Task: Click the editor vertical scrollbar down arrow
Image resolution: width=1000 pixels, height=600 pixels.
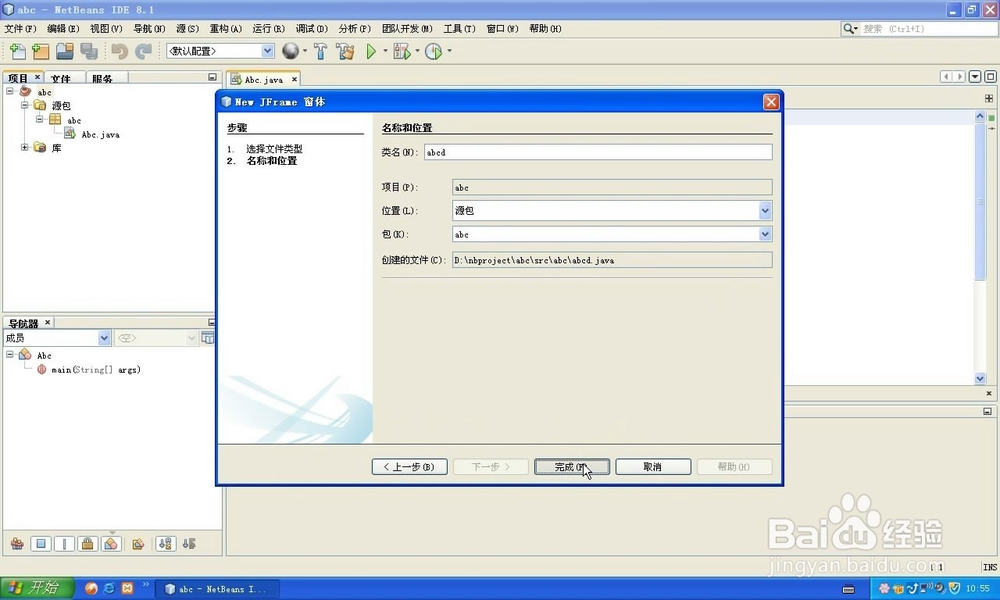Action: [x=980, y=378]
